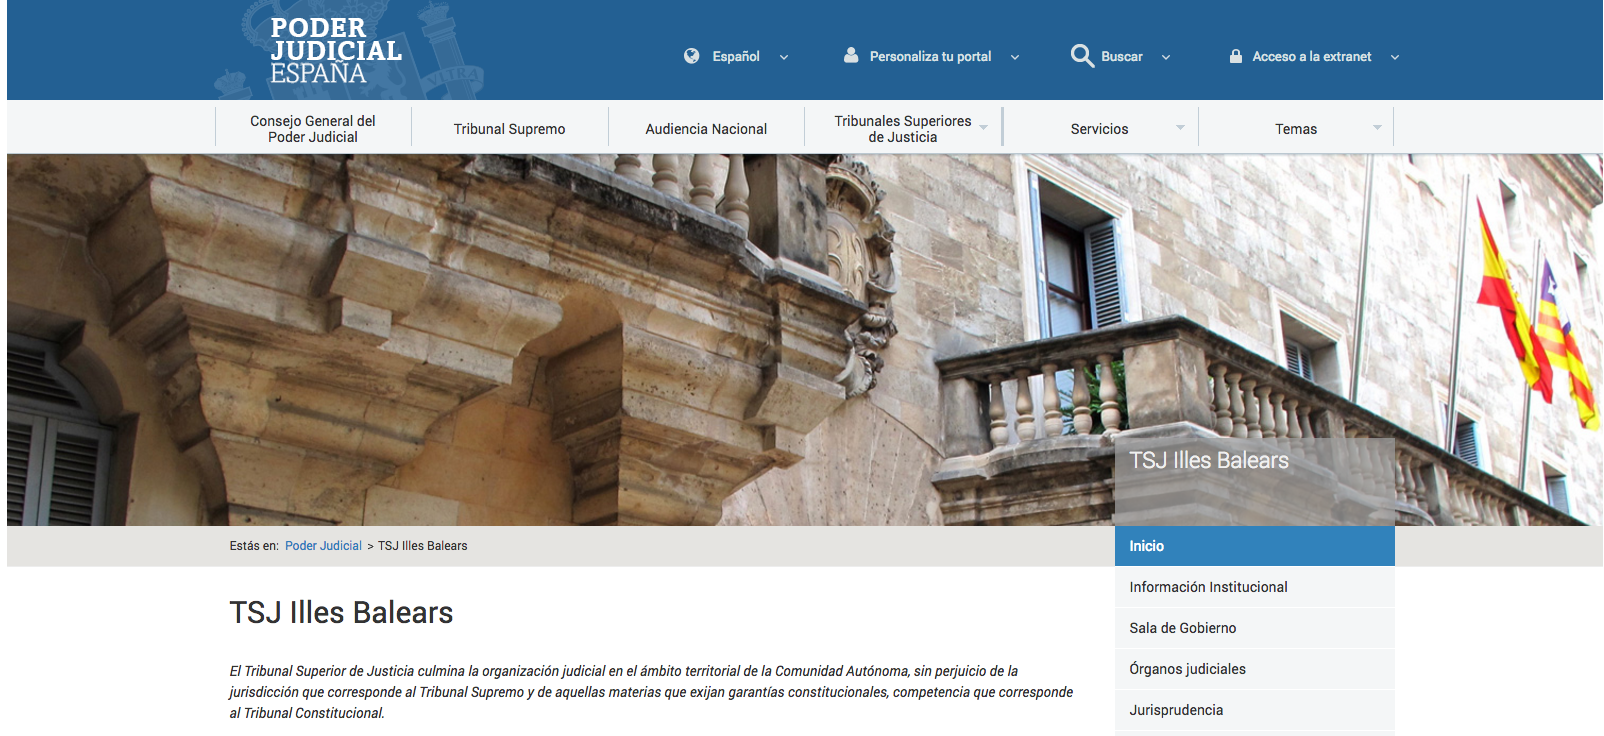
Task: Follow the Poder Judicial breadcrumb link
Action: click(x=323, y=546)
